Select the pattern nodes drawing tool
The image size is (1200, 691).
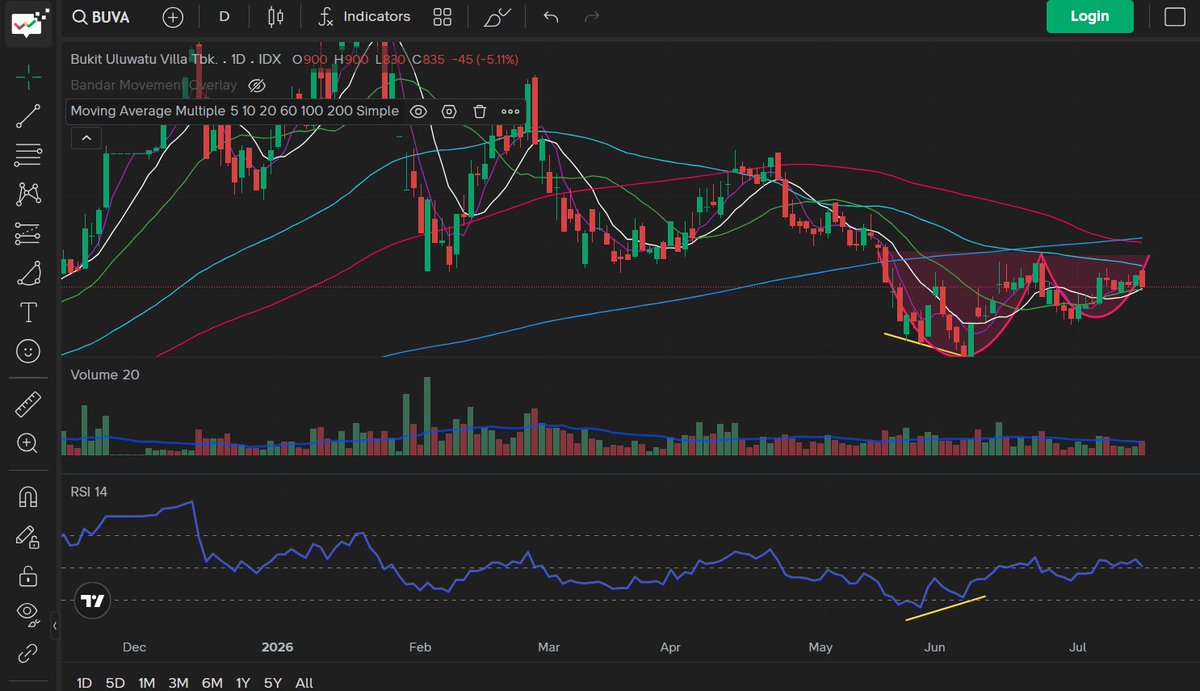pyautogui.click(x=28, y=194)
